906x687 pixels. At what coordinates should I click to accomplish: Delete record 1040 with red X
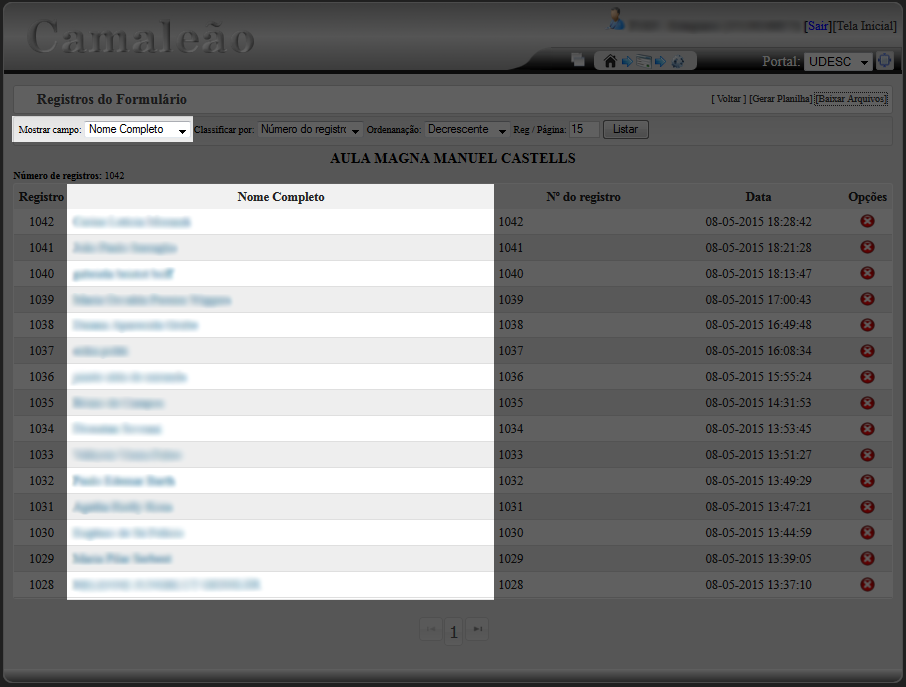coord(867,273)
